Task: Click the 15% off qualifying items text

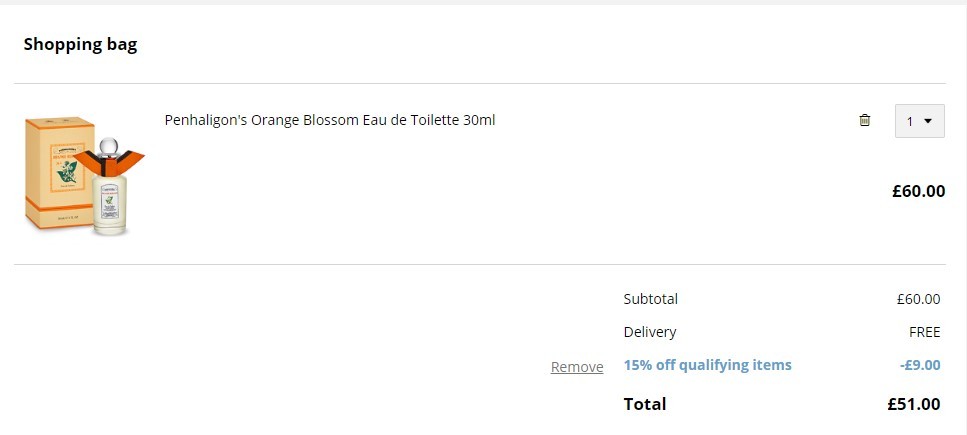Action: pos(707,365)
